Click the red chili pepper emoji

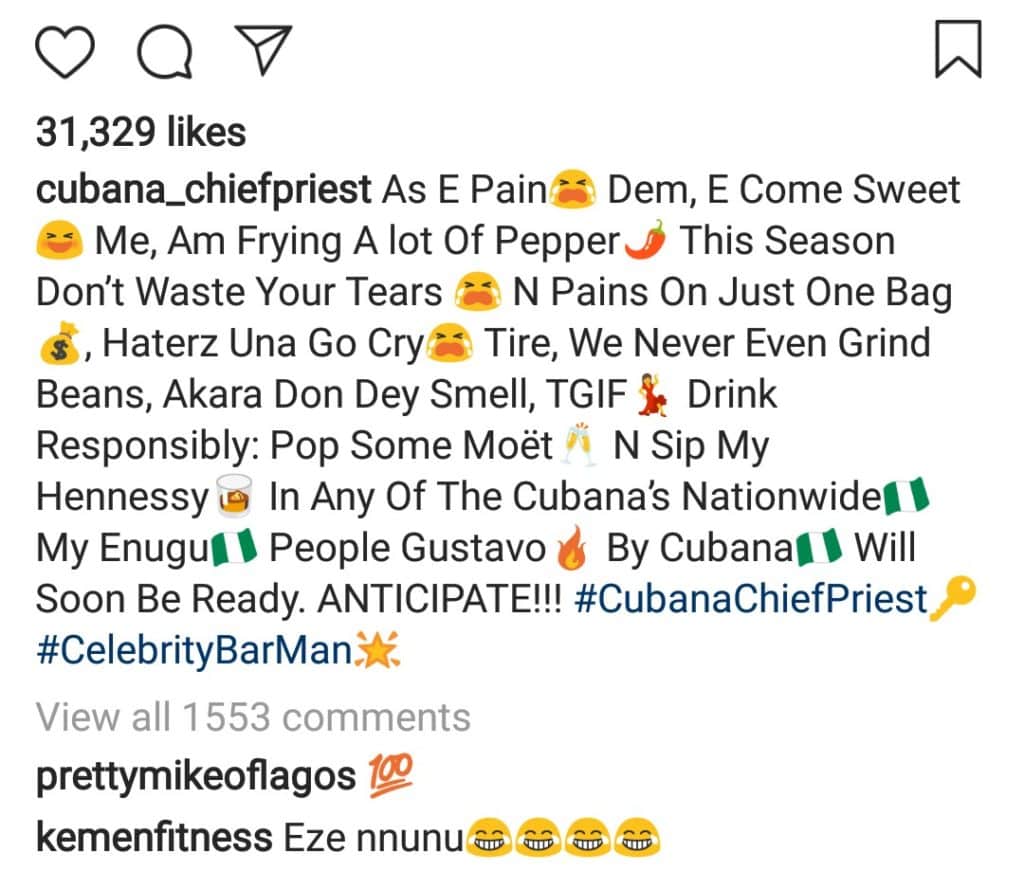click(650, 243)
